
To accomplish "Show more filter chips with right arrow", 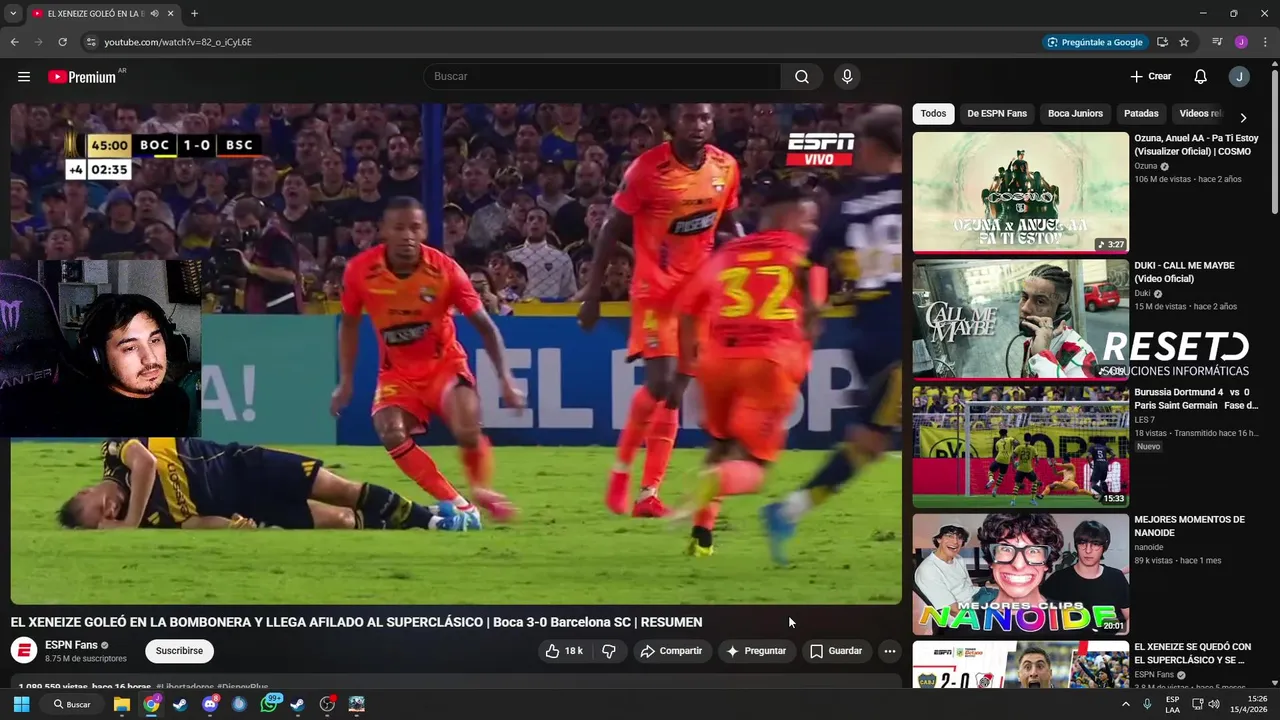I will pos(1243,117).
